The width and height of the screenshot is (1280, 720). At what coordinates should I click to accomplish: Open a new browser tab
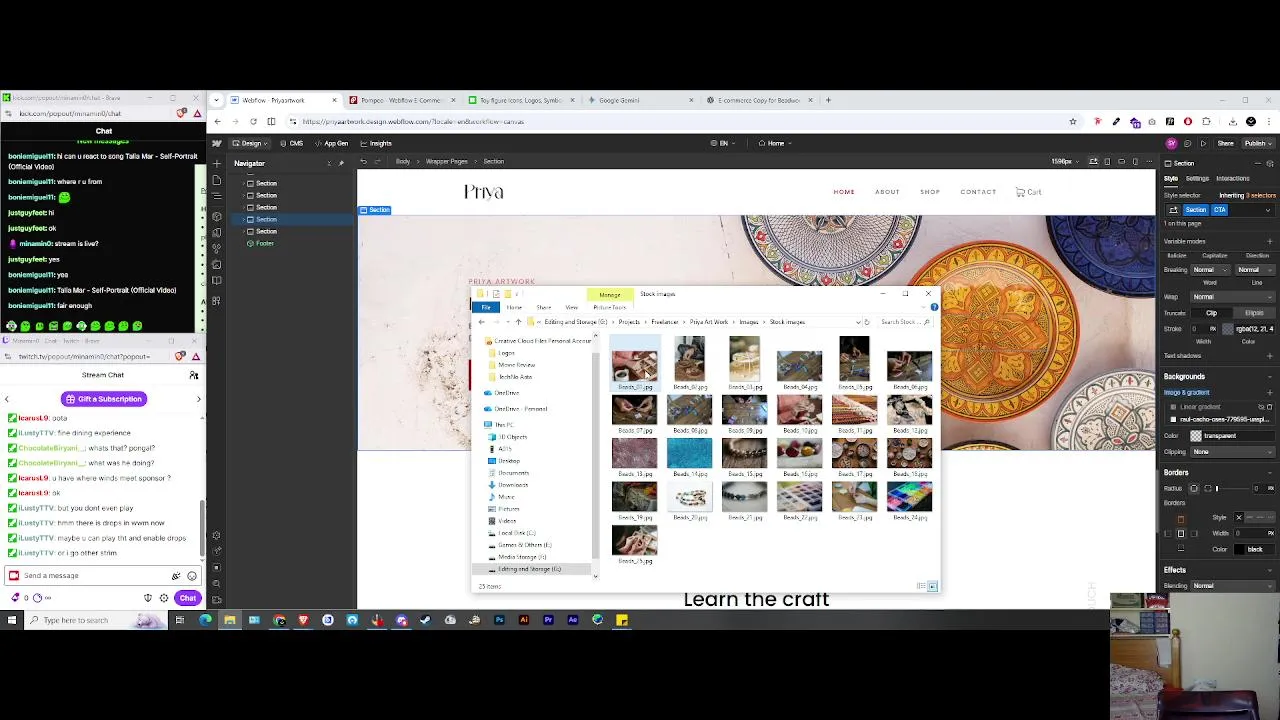coord(828,100)
